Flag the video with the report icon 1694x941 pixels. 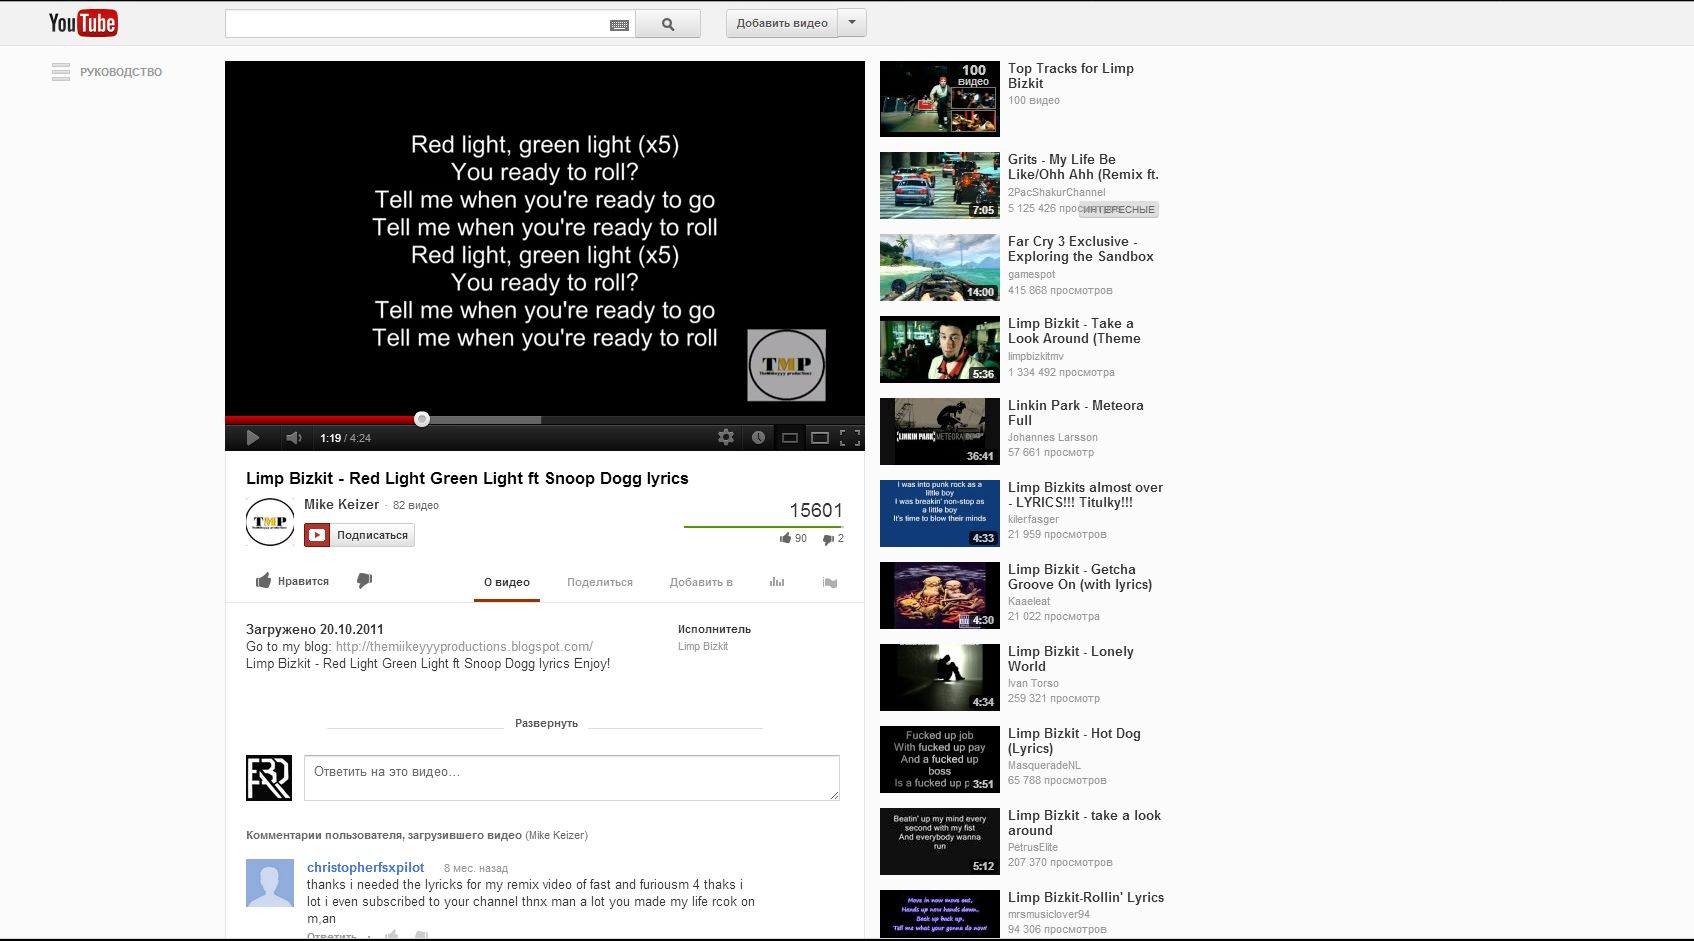[829, 582]
